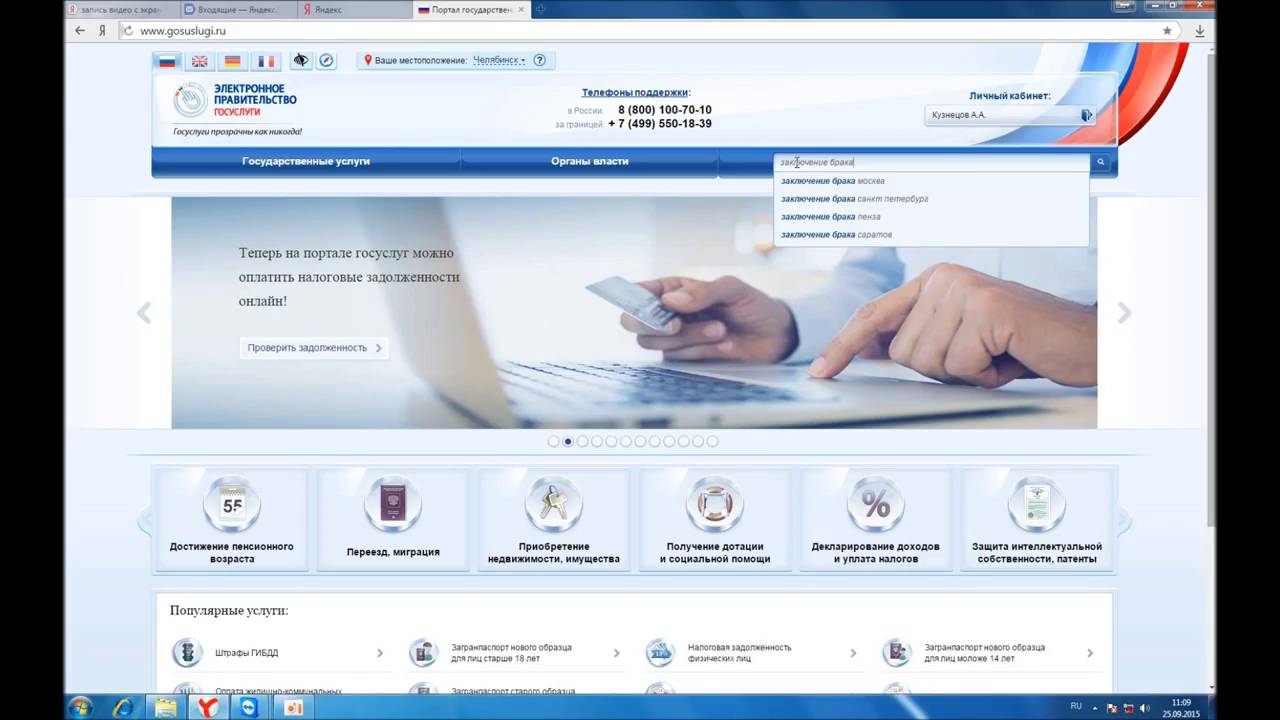Open Приобретение недвижимости, имущества category
The width and height of the screenshot is (1280, 720).
point(554,521)
